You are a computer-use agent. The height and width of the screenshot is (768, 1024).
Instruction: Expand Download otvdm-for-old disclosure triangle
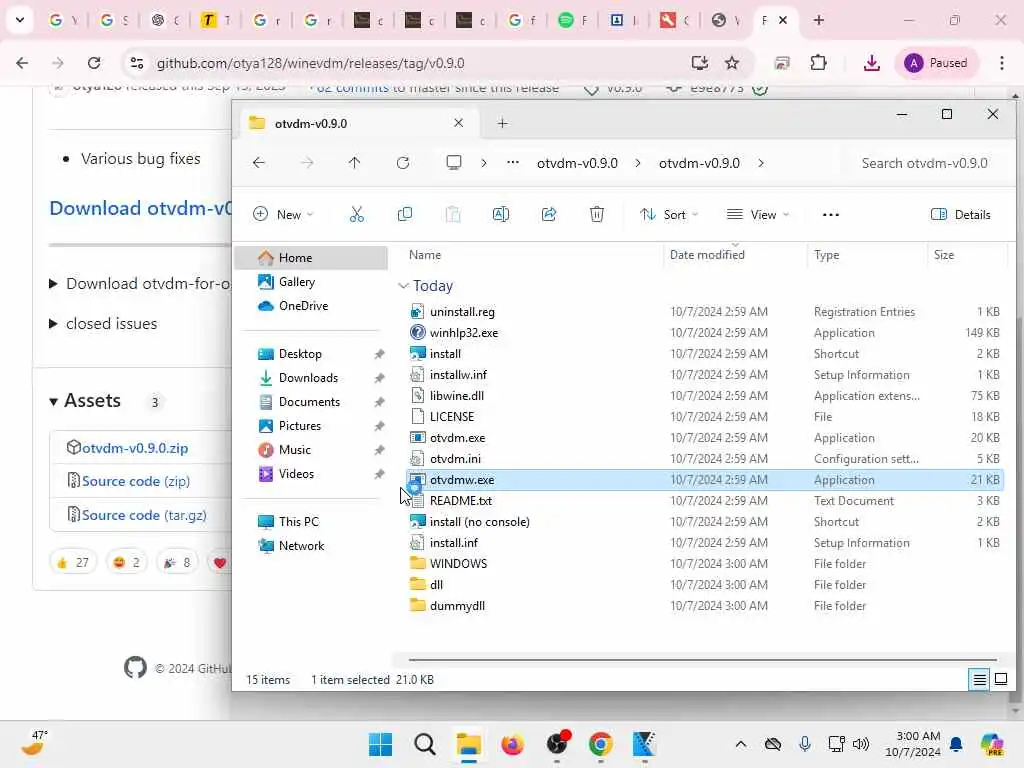(x=54, y=283)
